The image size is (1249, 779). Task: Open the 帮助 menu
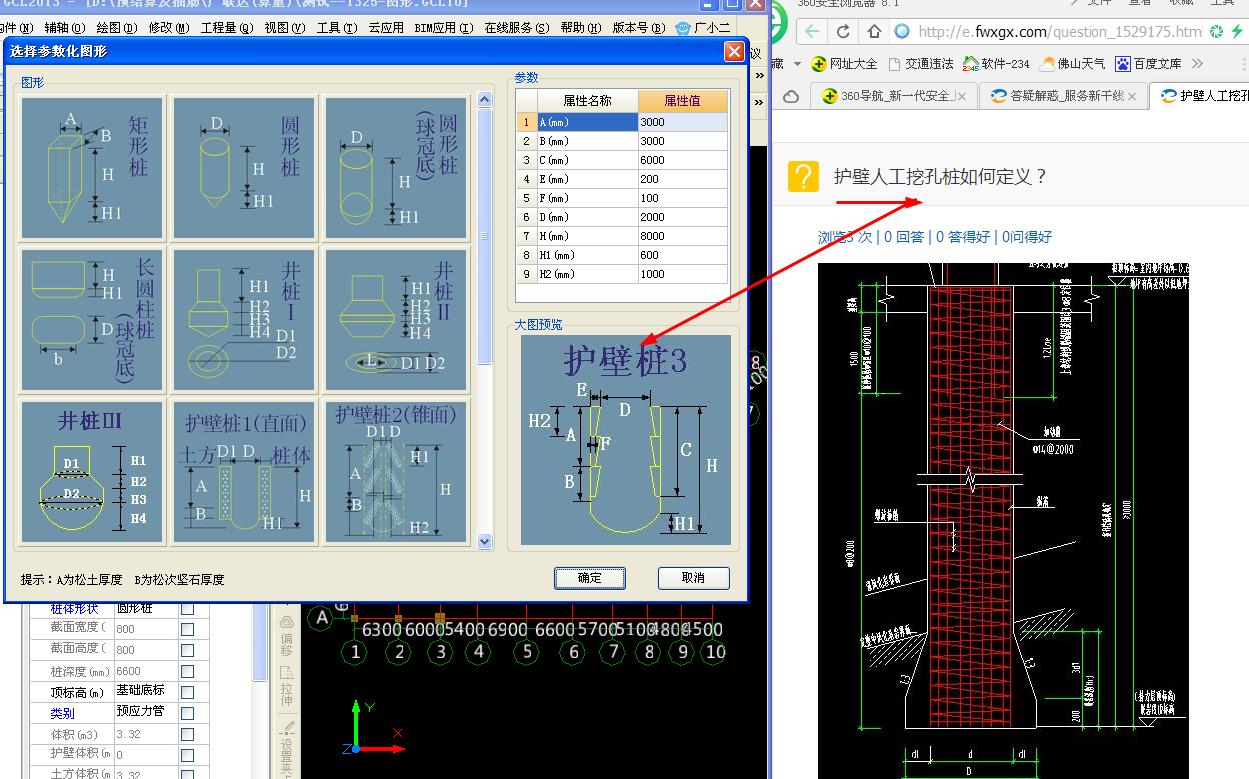pos(581,28)
